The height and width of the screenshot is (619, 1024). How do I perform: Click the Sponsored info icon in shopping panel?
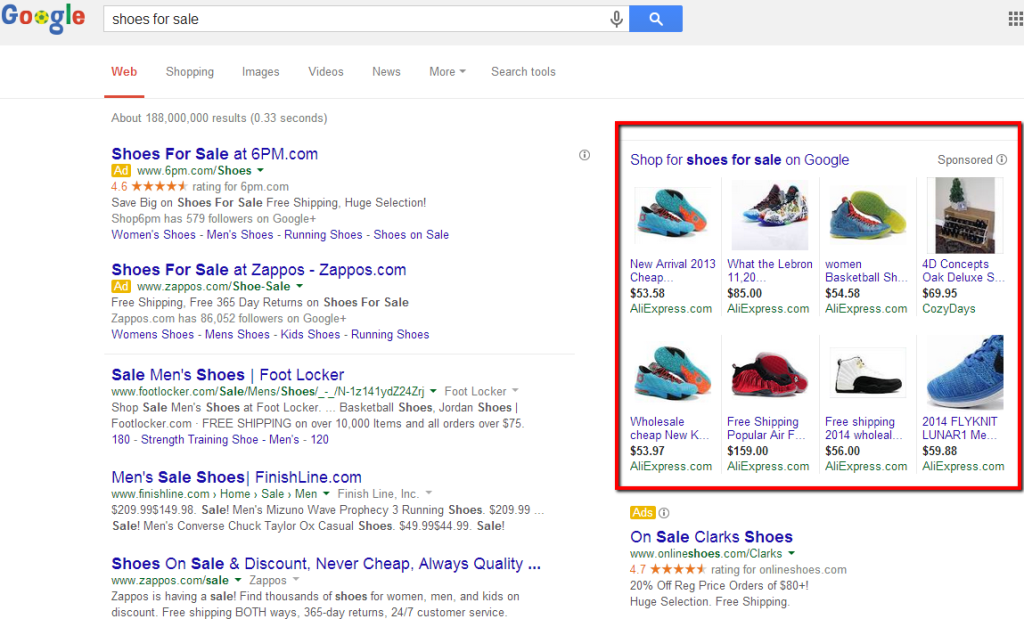[1001, 159]
